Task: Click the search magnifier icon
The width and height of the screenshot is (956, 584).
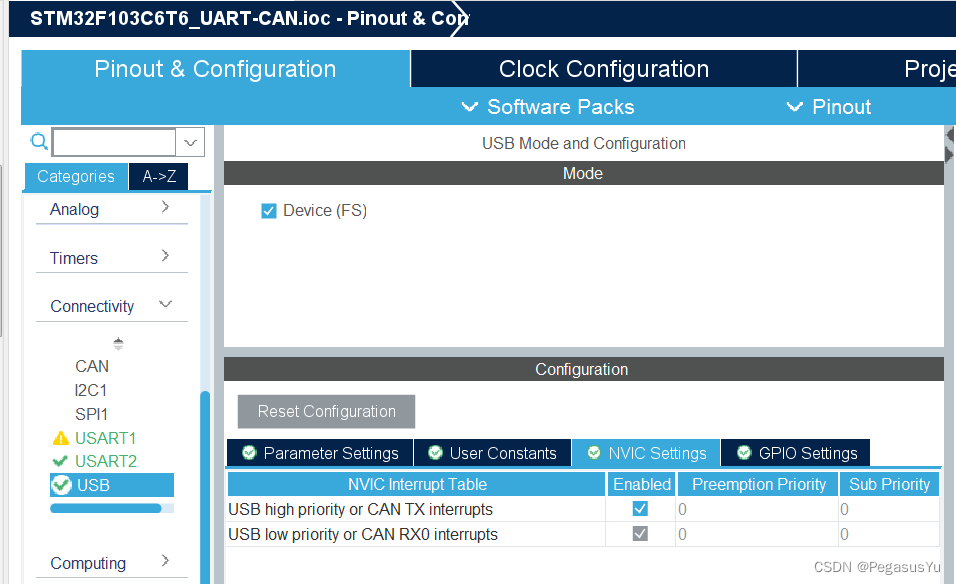Action: tap(38, 141)
